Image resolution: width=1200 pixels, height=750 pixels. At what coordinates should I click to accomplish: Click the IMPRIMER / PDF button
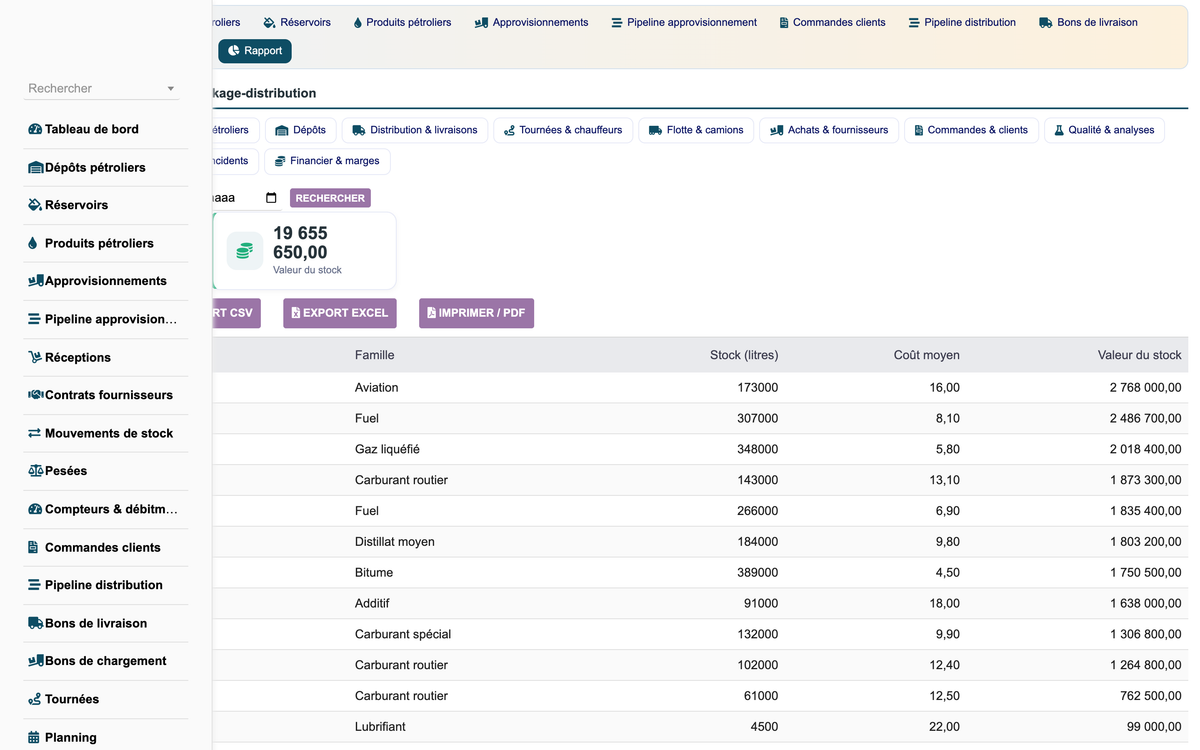476,313
